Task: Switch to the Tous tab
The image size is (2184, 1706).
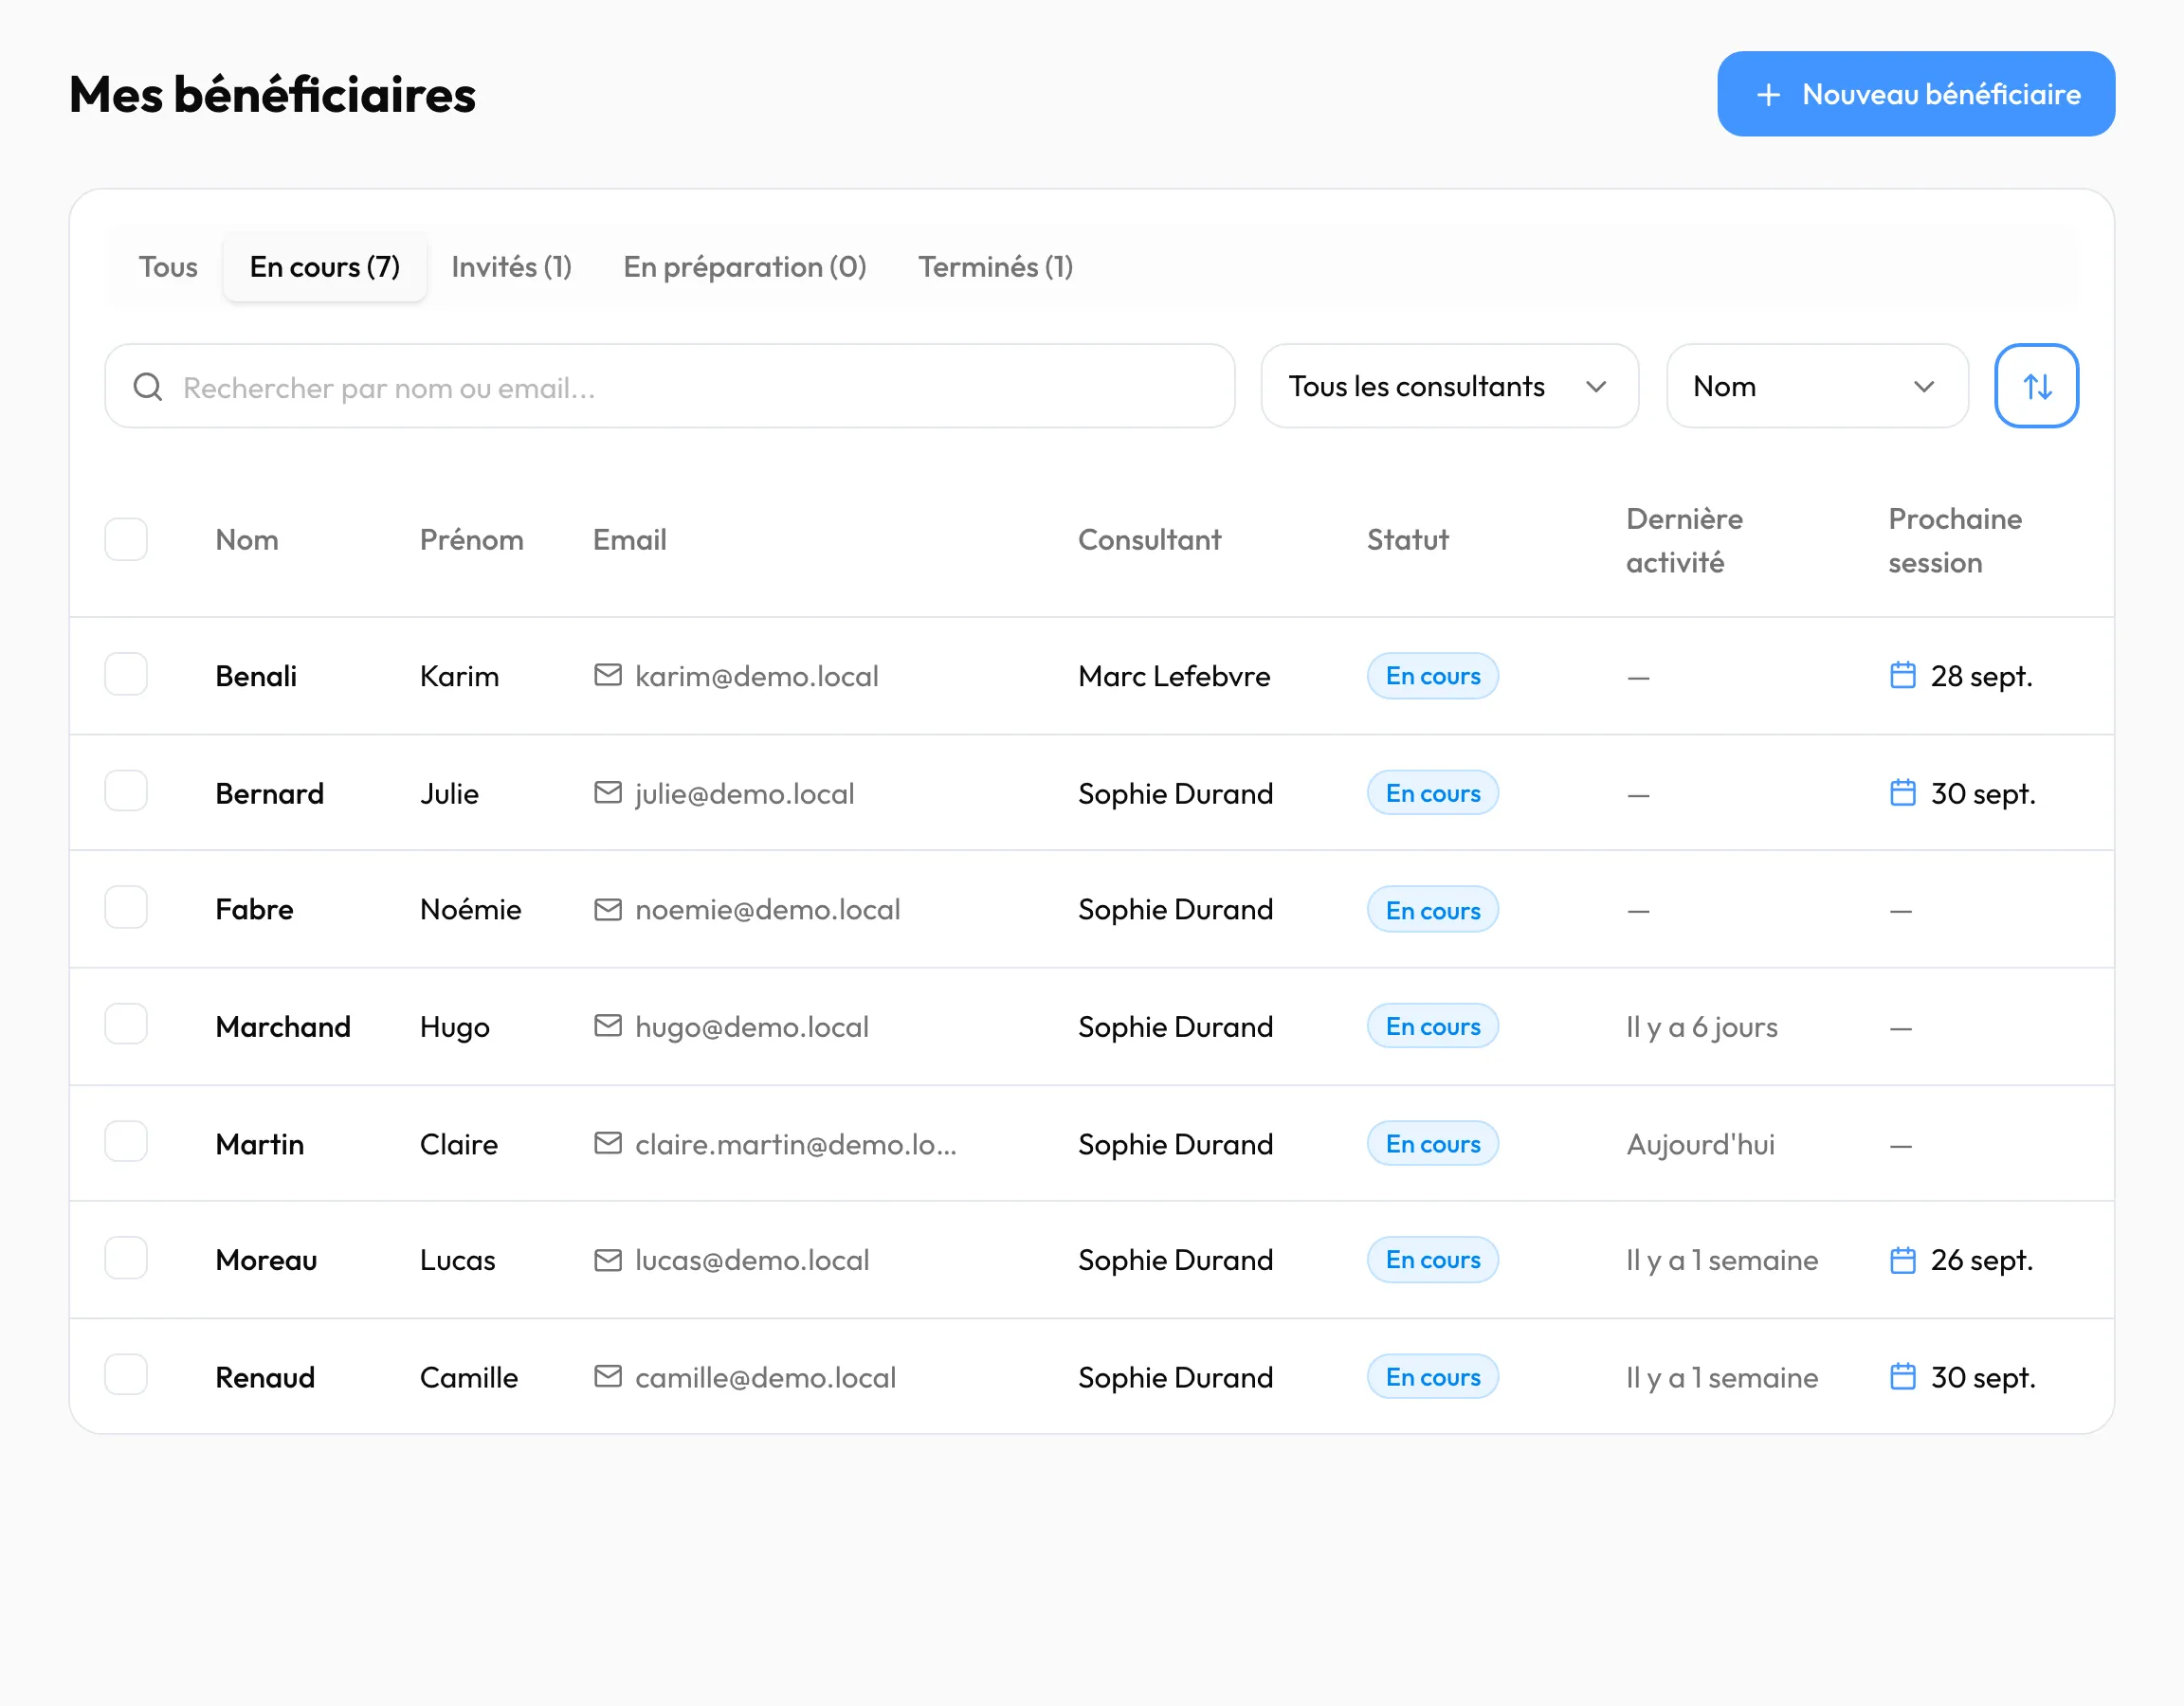Action: tap(168, 267)
